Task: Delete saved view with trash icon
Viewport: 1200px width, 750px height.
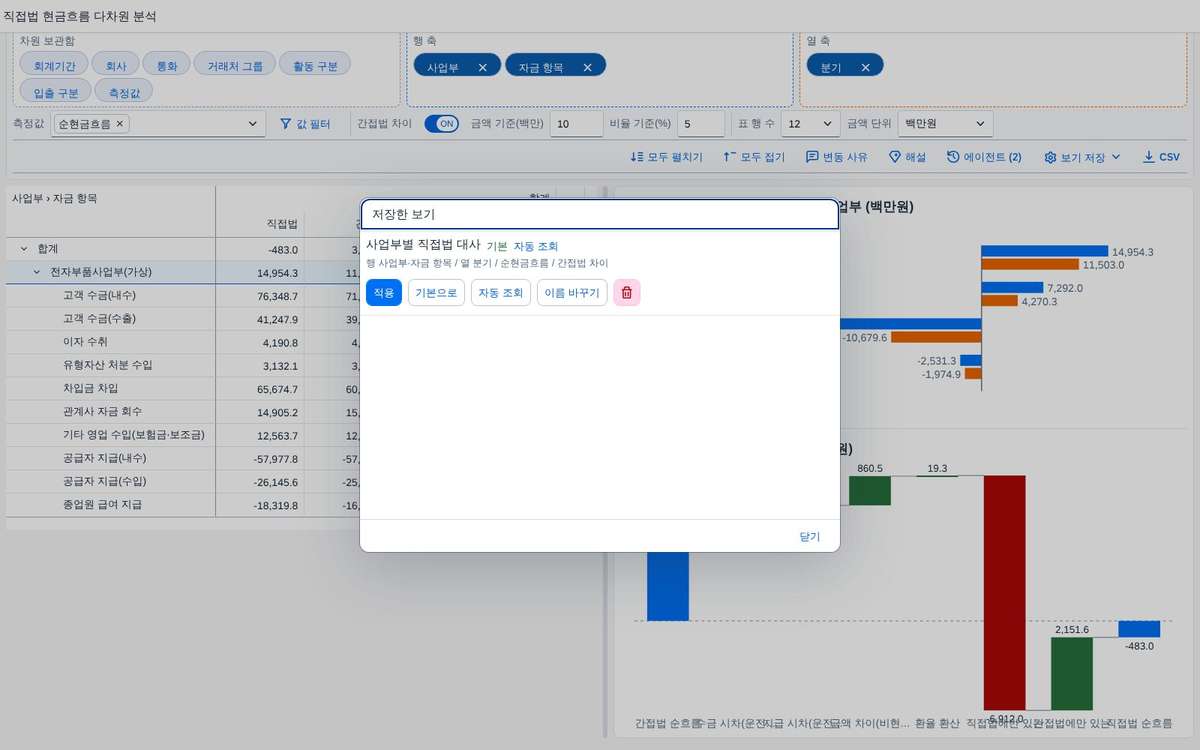Action: click(627, 293)
